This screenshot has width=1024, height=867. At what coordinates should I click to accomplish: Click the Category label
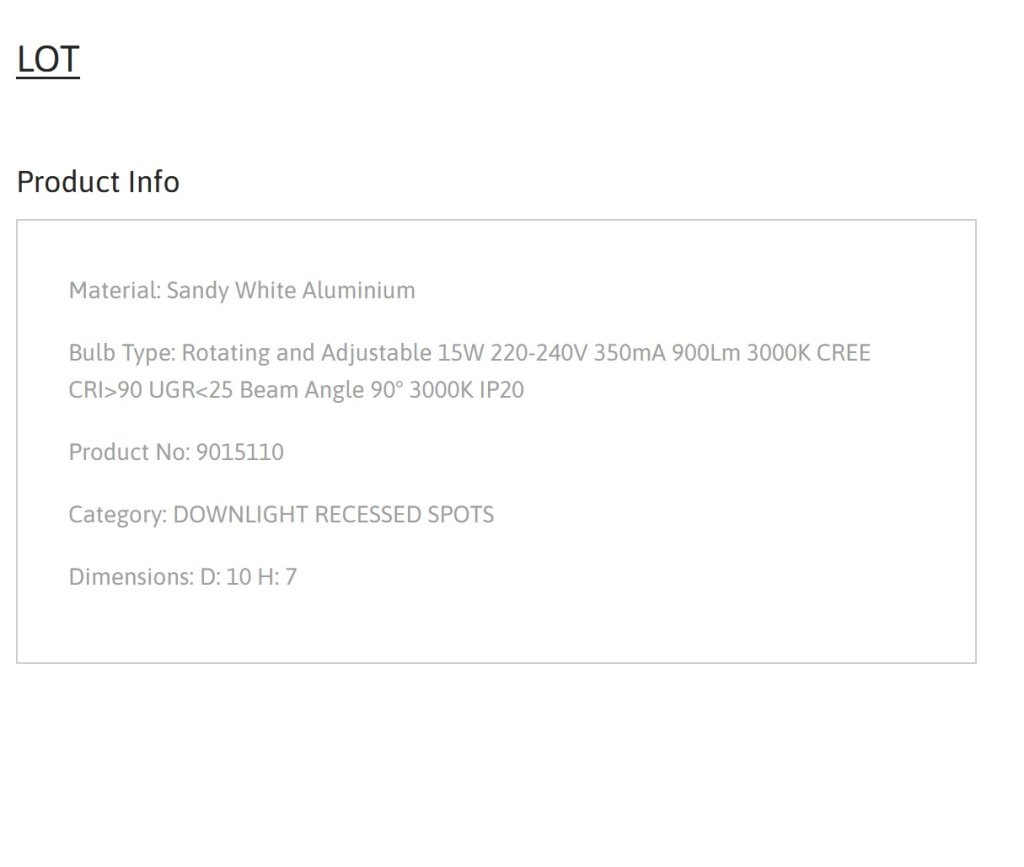118,514
